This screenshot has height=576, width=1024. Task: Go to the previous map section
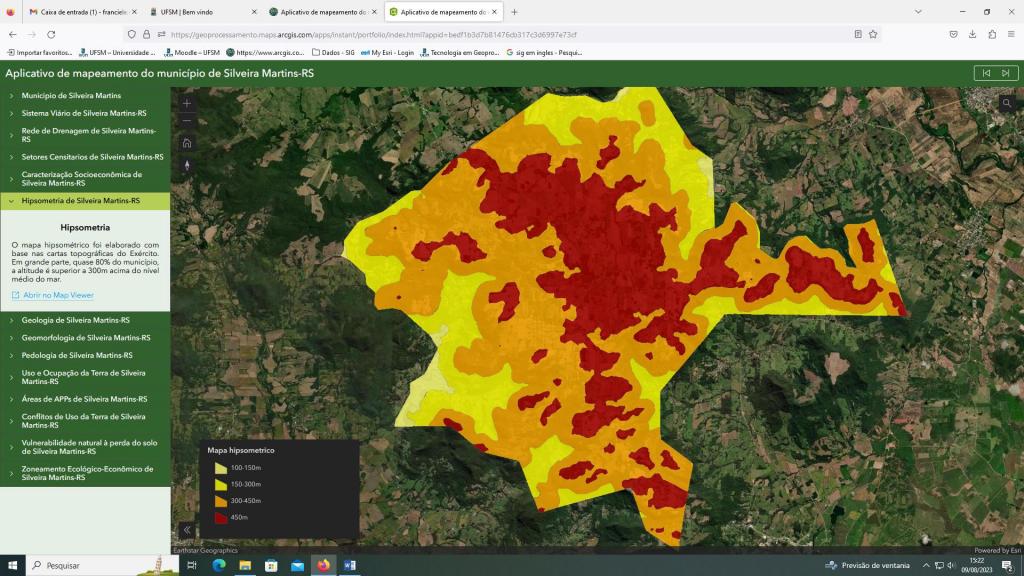coord(986,73)
